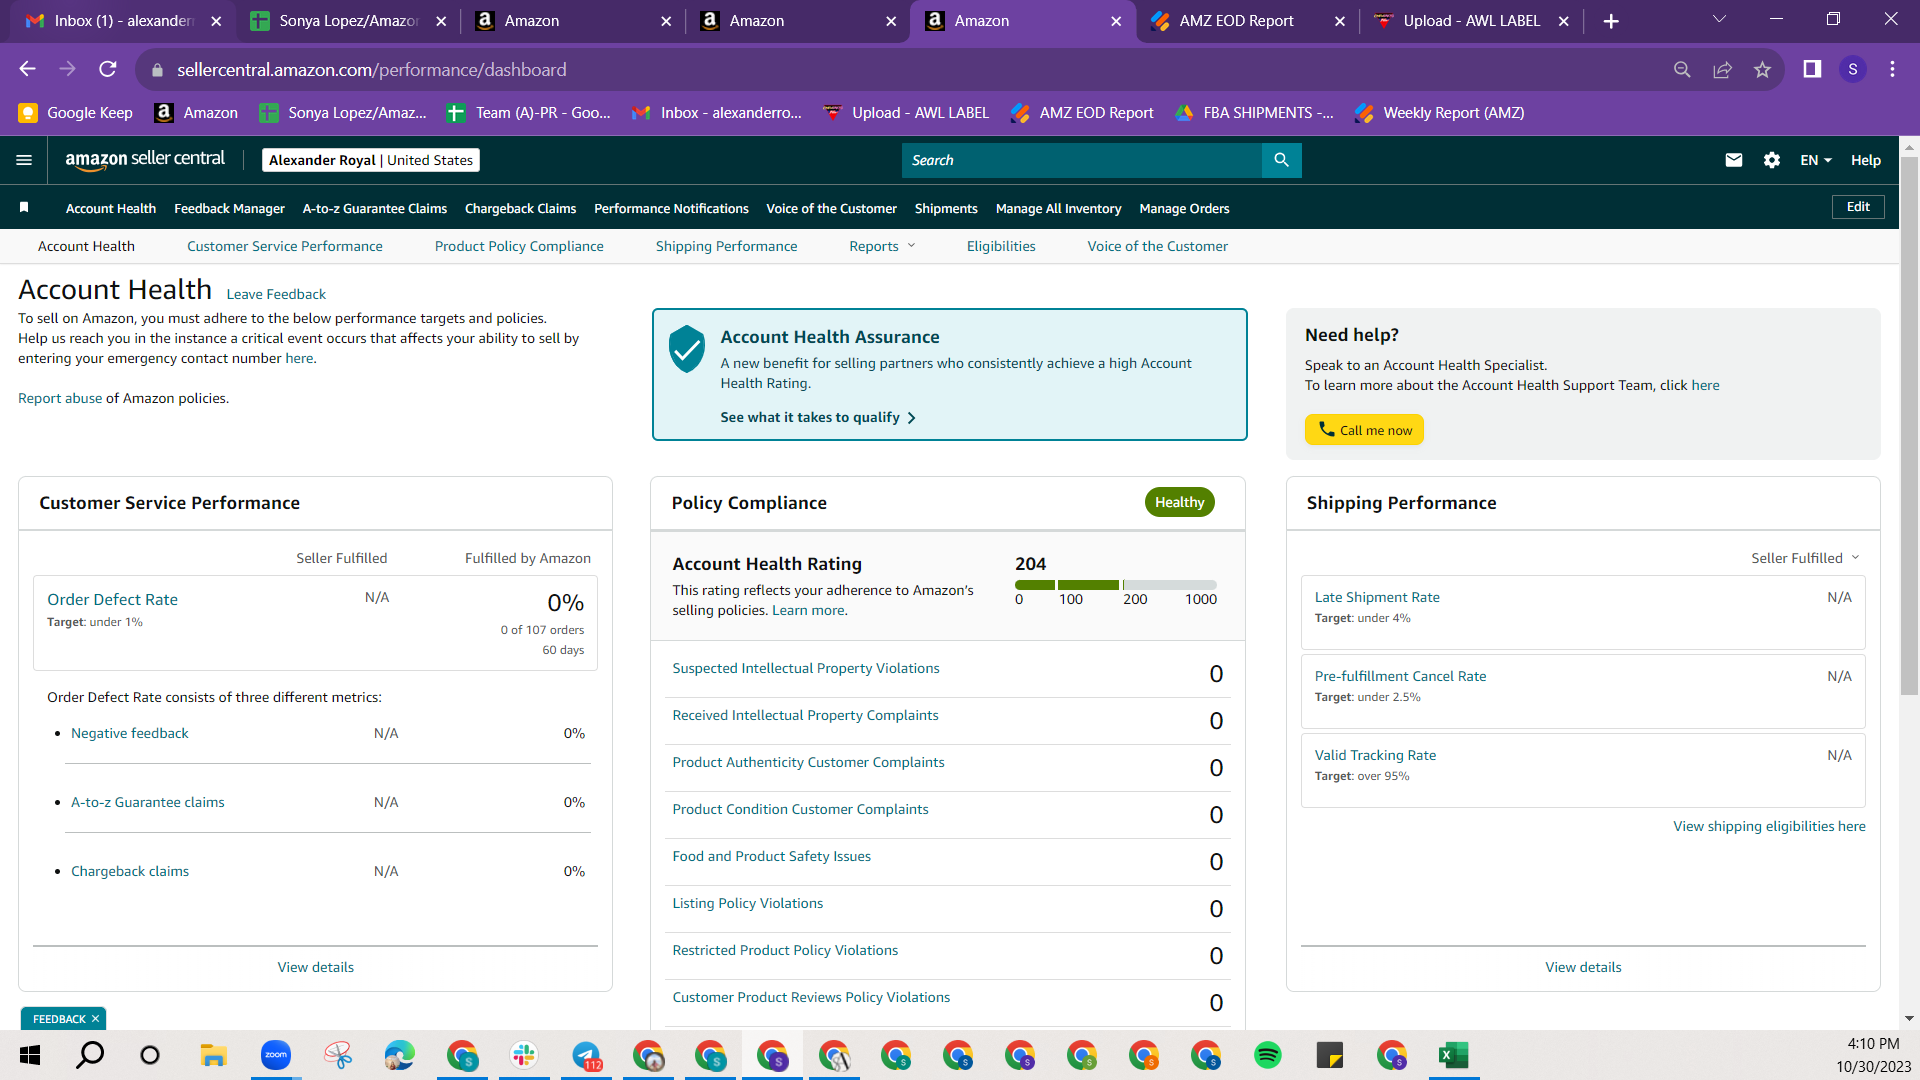
Task: Open Manage Orders in the favorites bar
Action: [x=1184, y=208]
